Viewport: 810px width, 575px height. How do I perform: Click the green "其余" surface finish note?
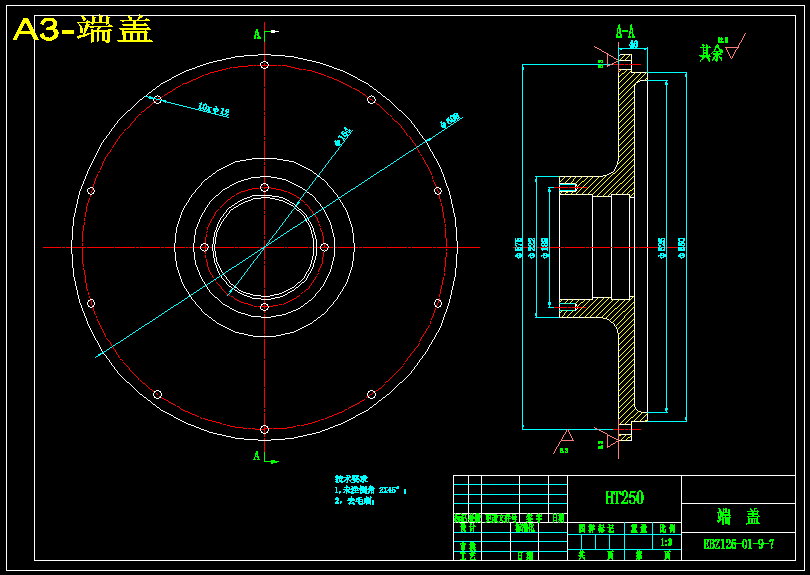point(711,53)
